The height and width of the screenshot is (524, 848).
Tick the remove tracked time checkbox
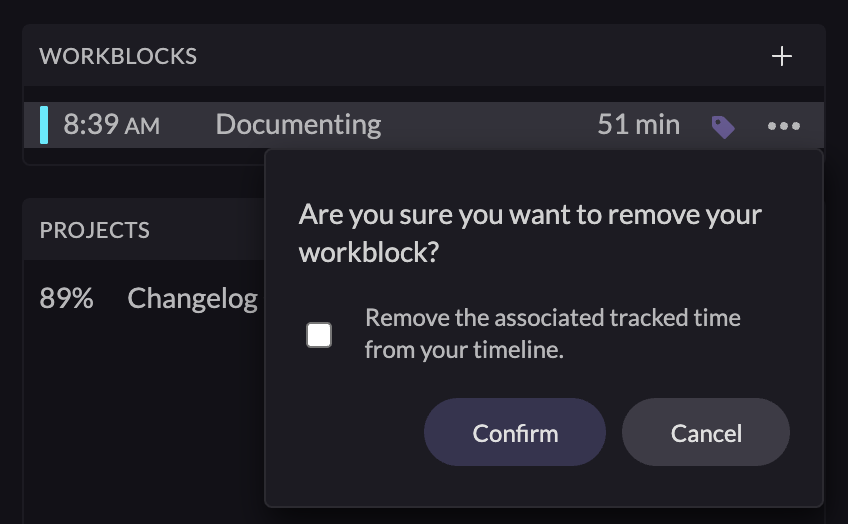tap(319, 335)
